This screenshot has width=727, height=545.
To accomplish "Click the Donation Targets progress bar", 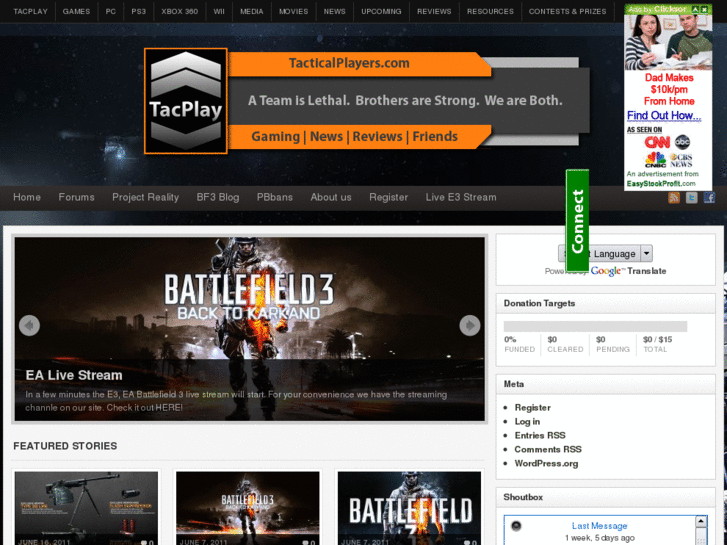I will (x=595, y=327).
